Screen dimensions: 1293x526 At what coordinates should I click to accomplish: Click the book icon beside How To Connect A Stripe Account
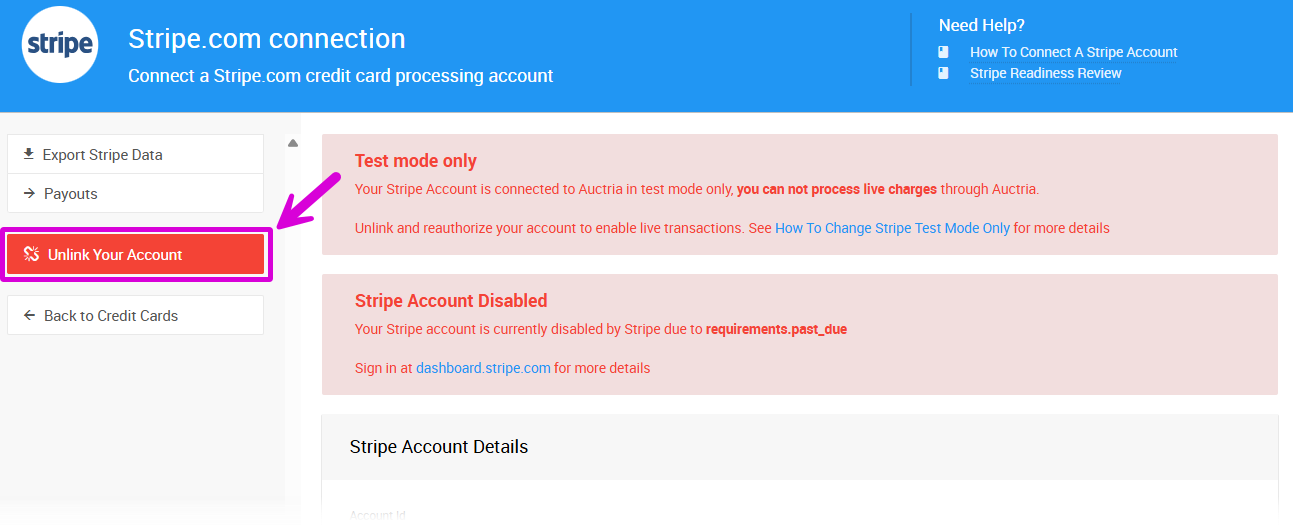pyautogui.click(x=943, y=52)
